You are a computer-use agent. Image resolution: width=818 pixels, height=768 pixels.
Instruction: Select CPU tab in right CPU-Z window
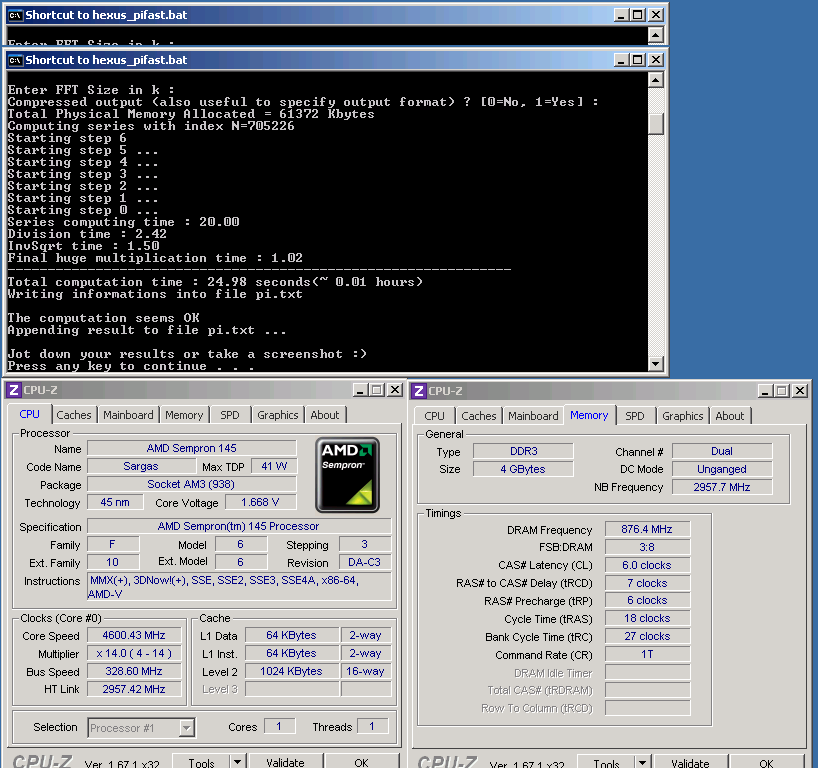(435, 416)
